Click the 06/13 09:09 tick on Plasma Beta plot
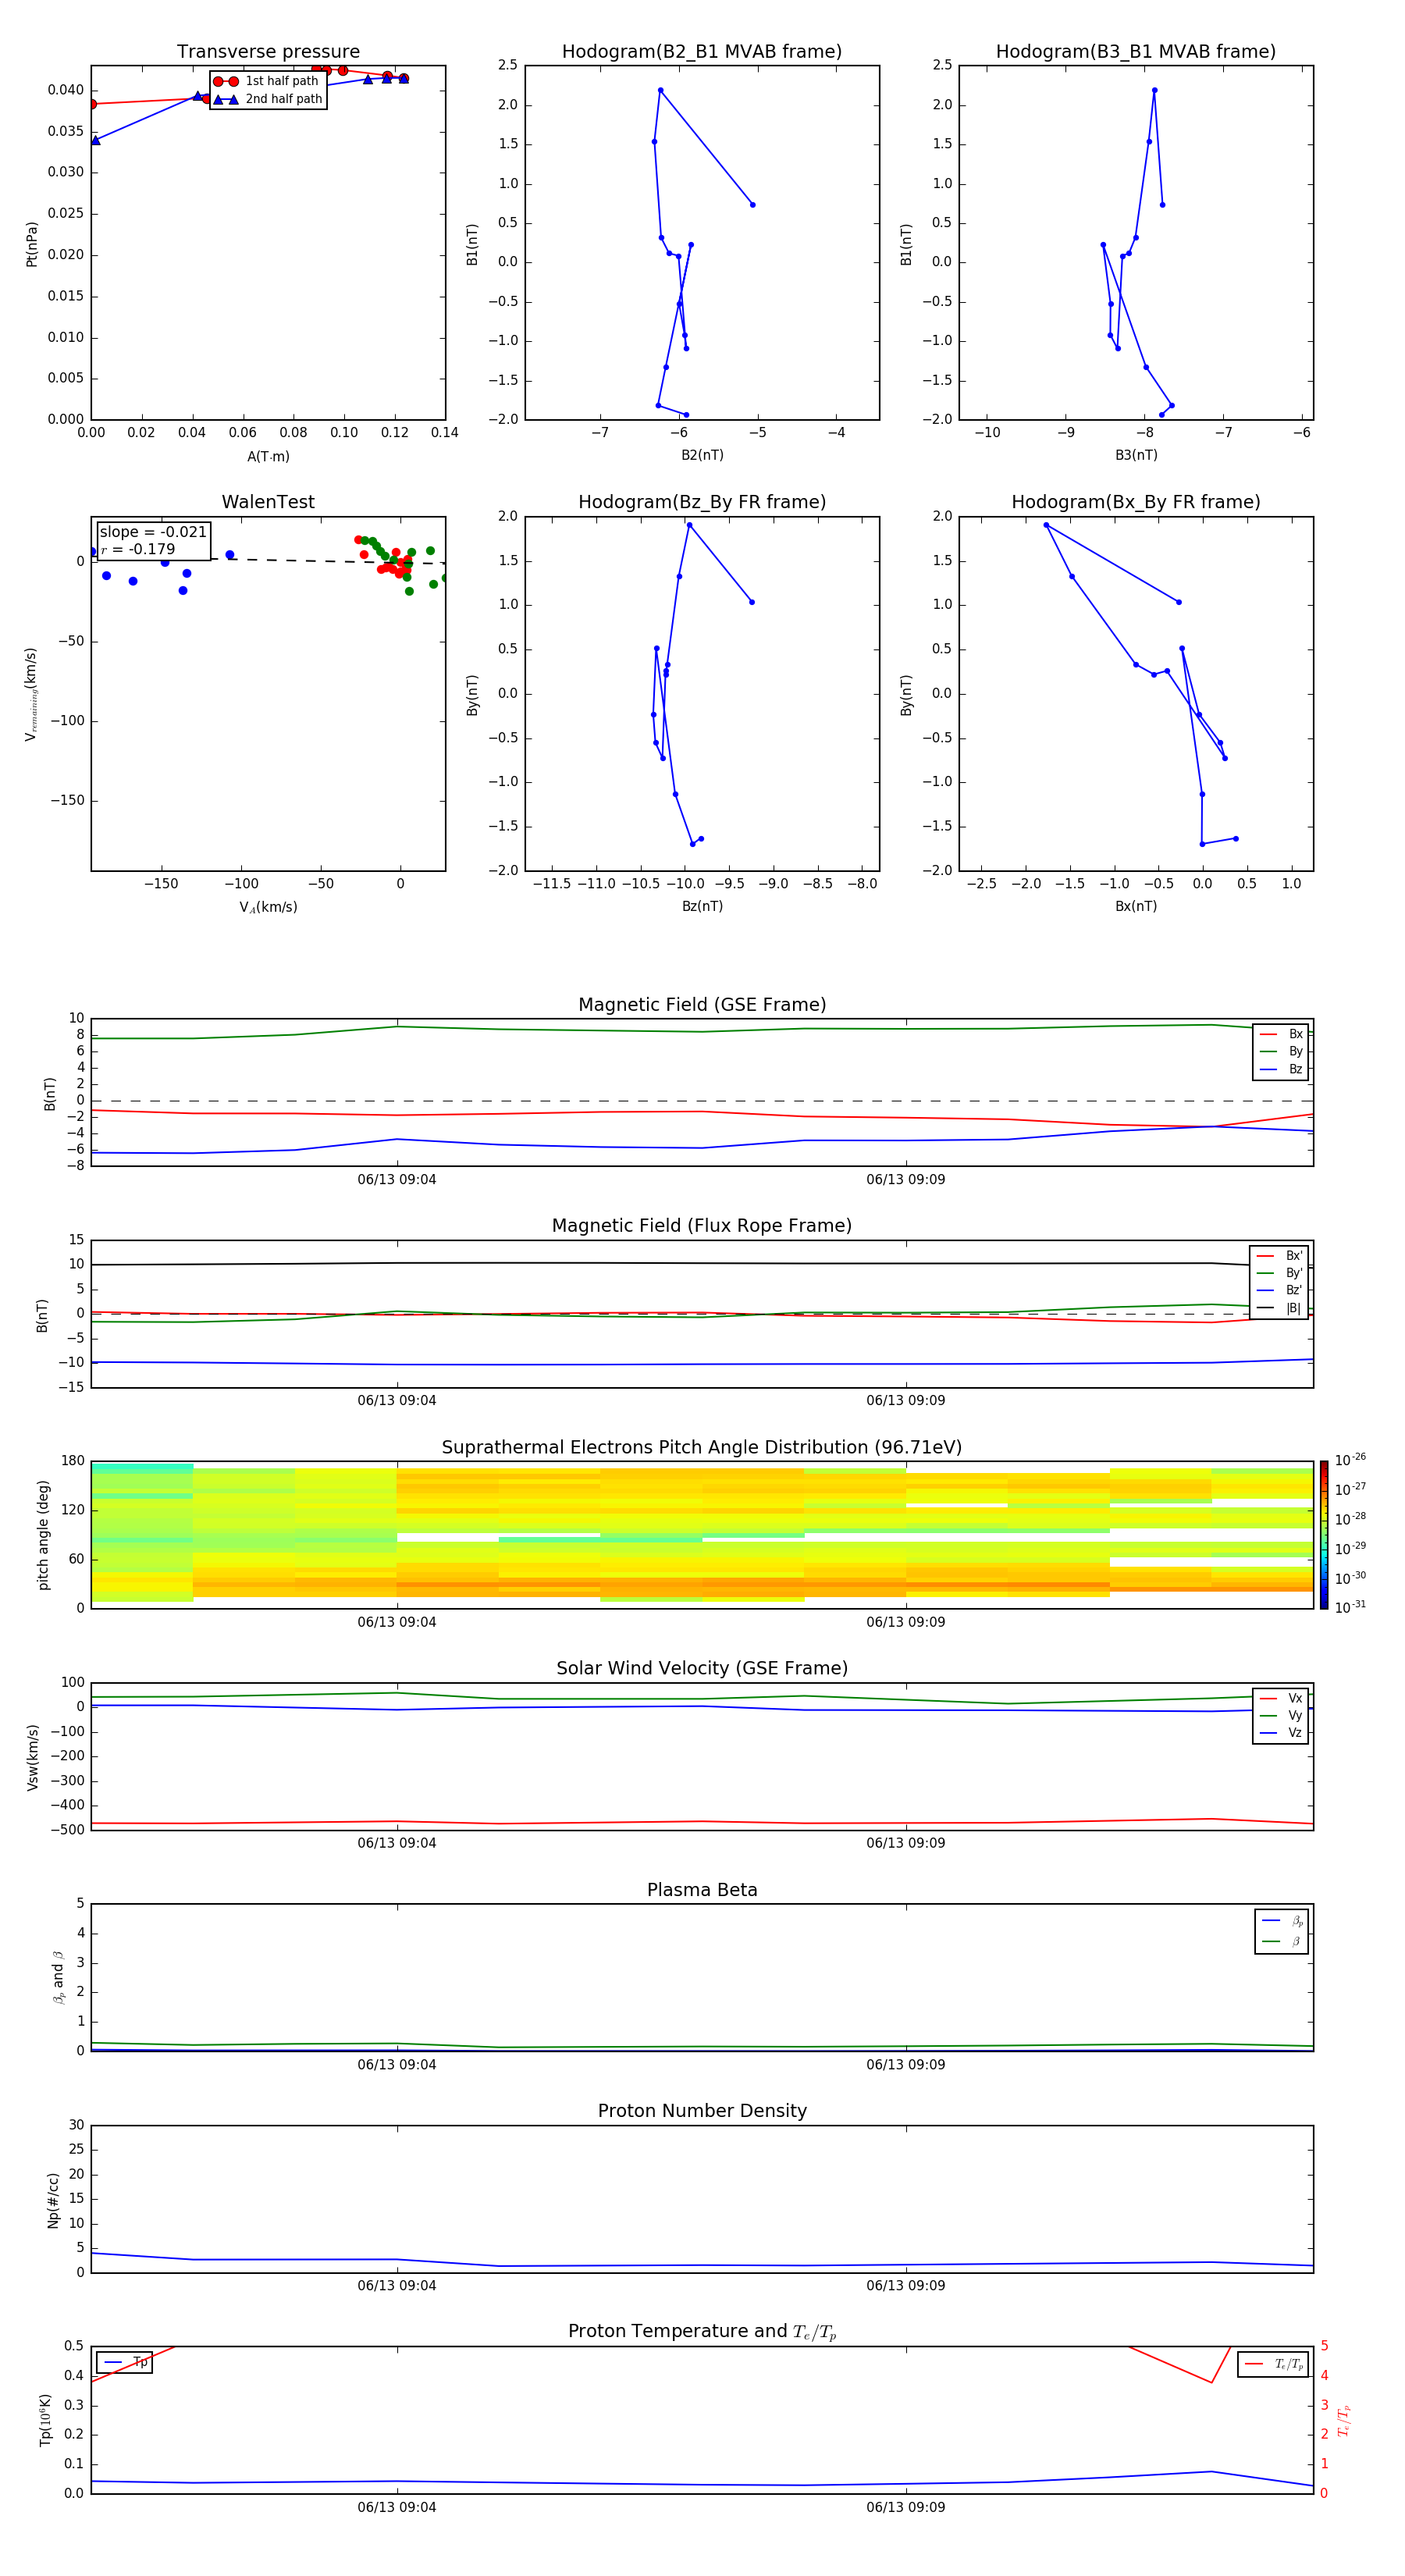Screen dimensions: 1405x2576 (906, 2065)
